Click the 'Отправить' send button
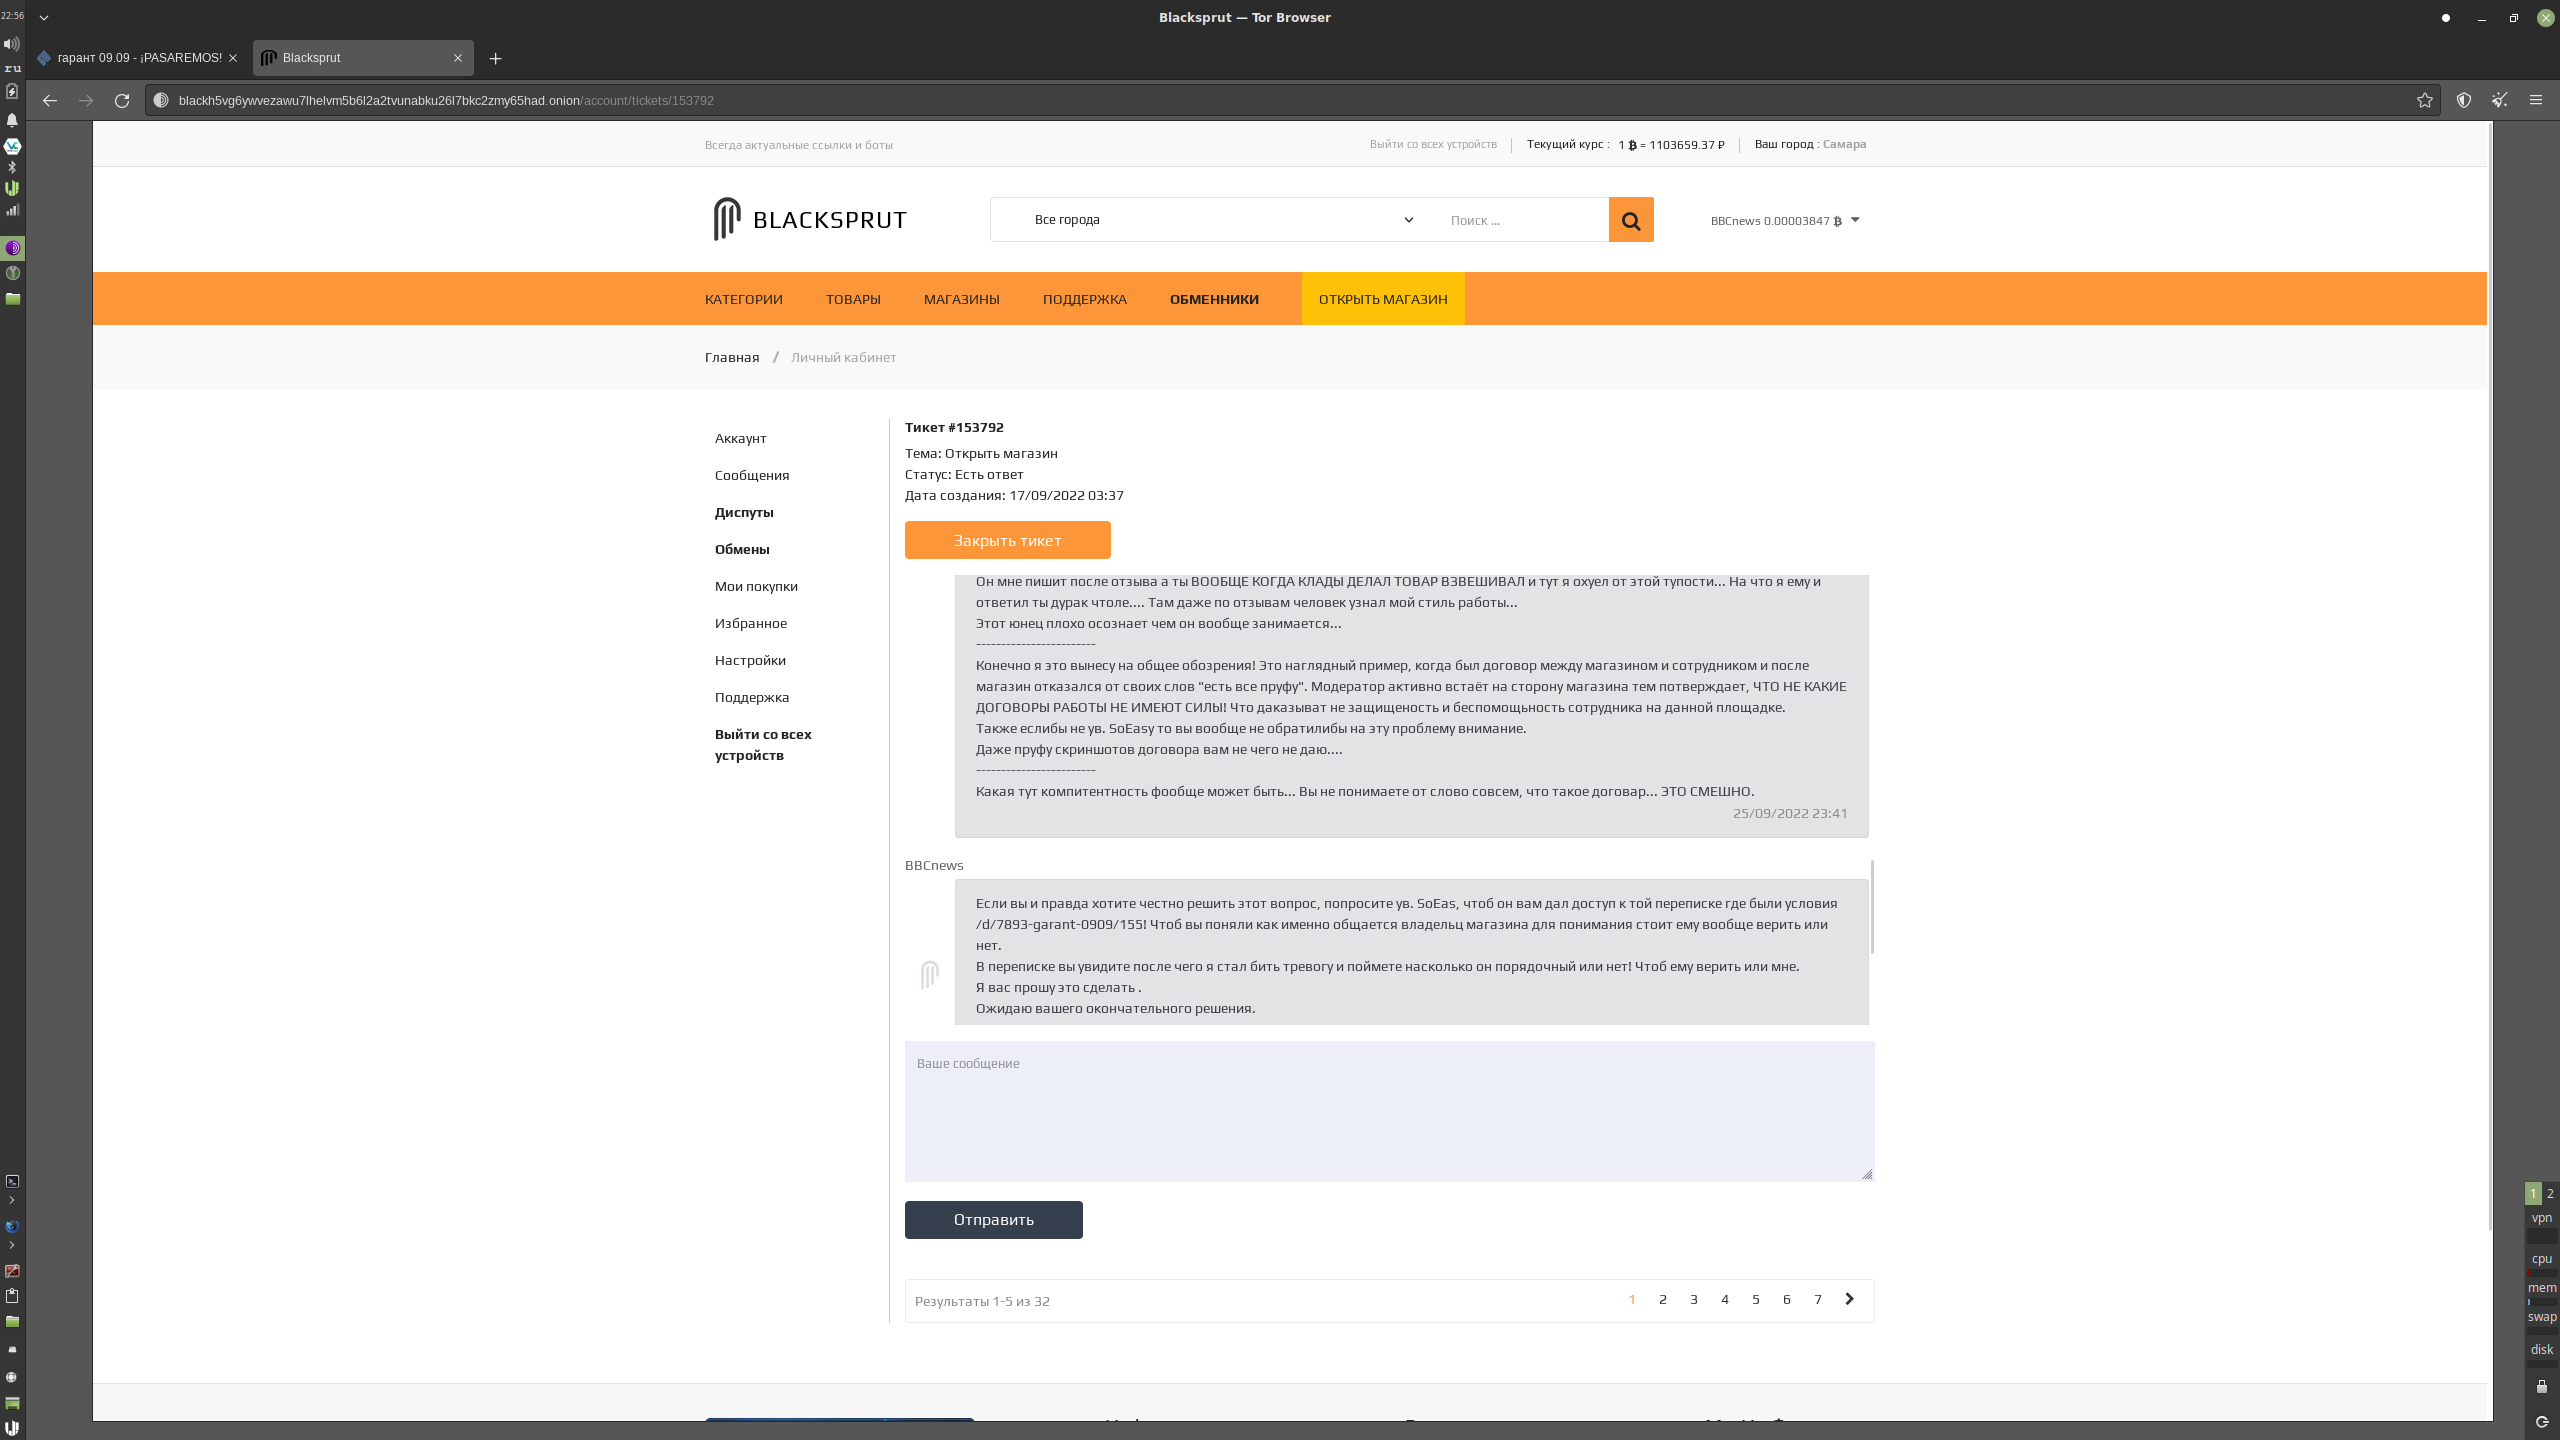 993,1220
